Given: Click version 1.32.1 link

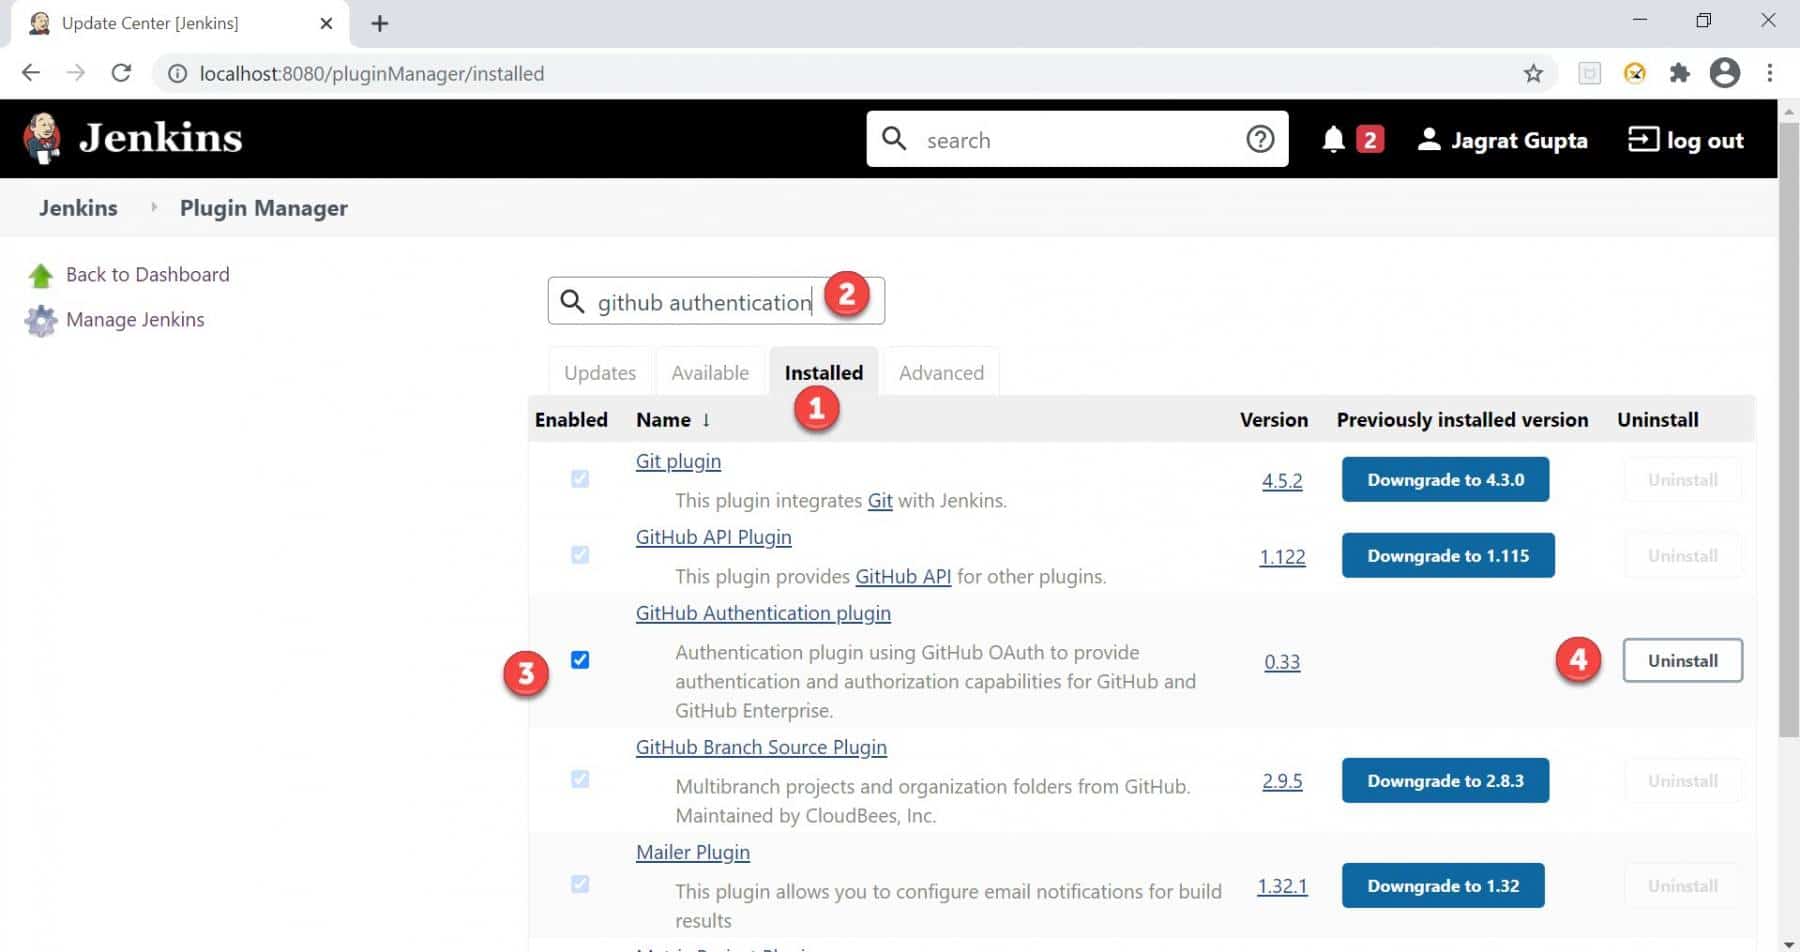Looking at the screenshot, I should click(1282, 886).
